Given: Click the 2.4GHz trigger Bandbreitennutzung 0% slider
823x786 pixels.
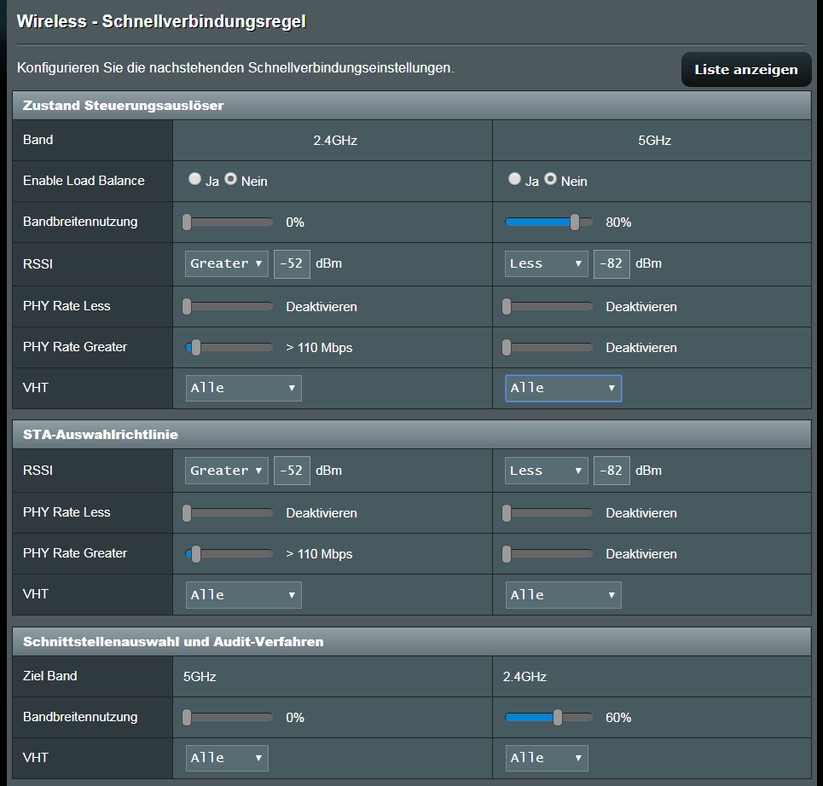Looking at the screenshot, I should pyautogui.click(x=187, y=222).
